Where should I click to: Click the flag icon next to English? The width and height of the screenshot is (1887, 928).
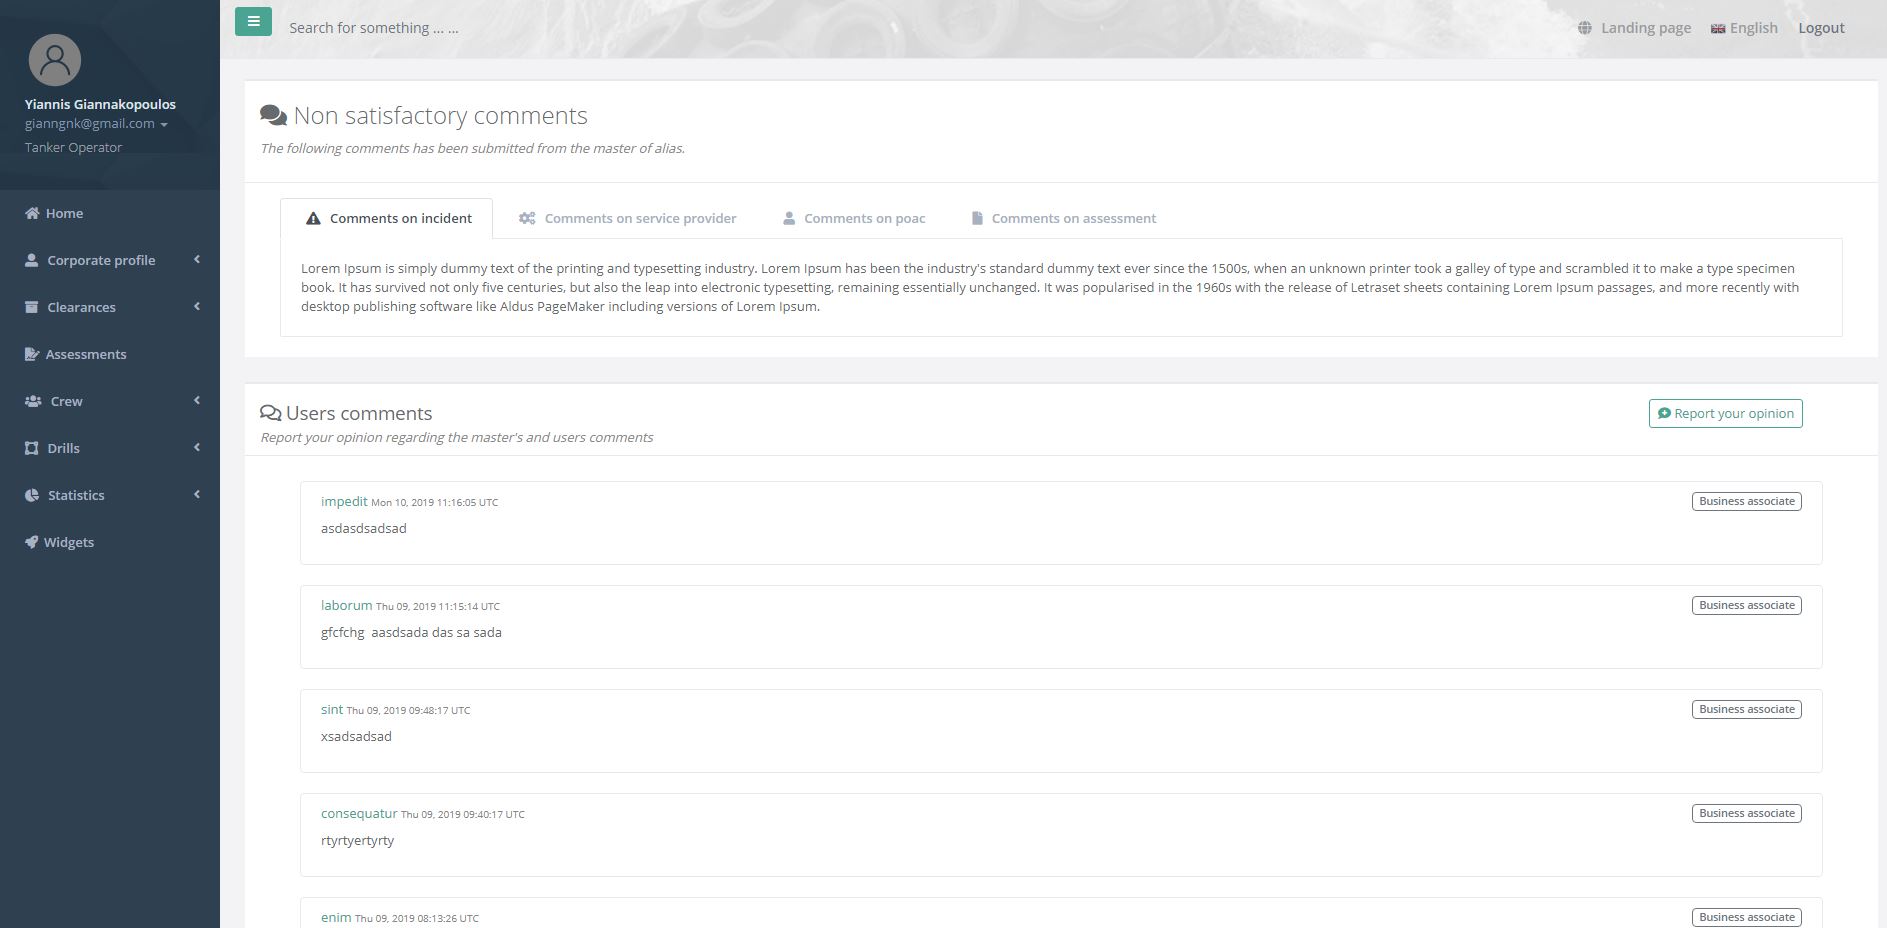pos(1717,29)
